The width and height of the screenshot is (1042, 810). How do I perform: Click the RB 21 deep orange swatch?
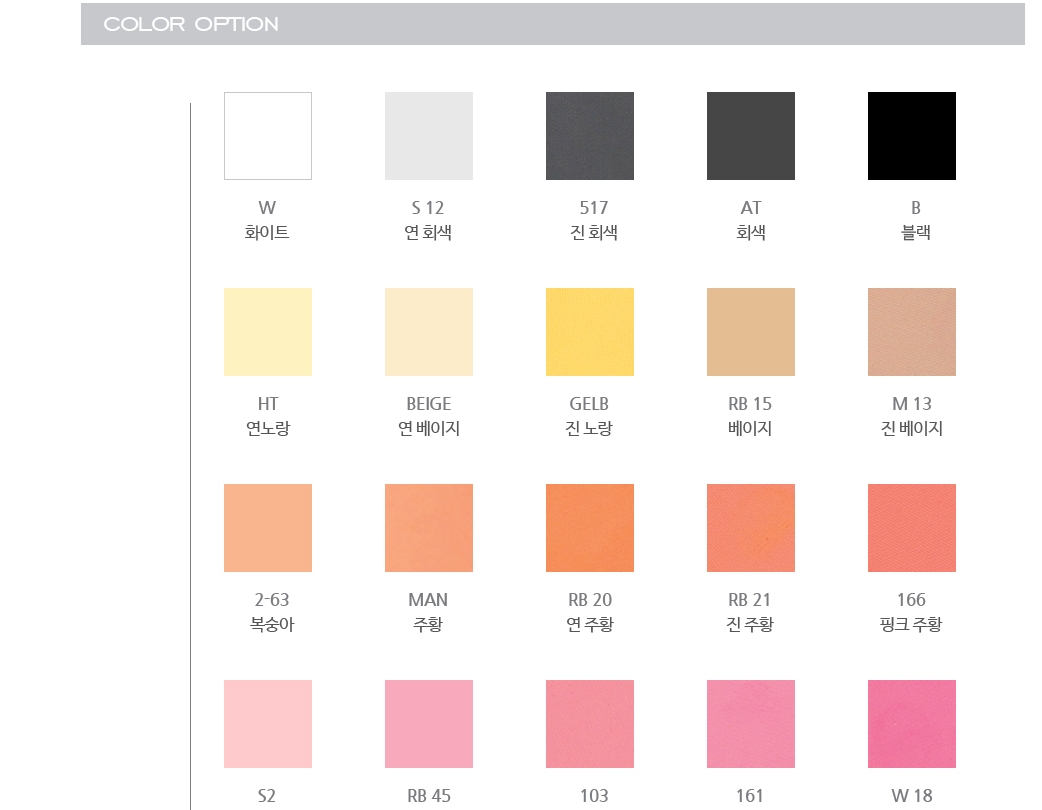coord(751,528)
